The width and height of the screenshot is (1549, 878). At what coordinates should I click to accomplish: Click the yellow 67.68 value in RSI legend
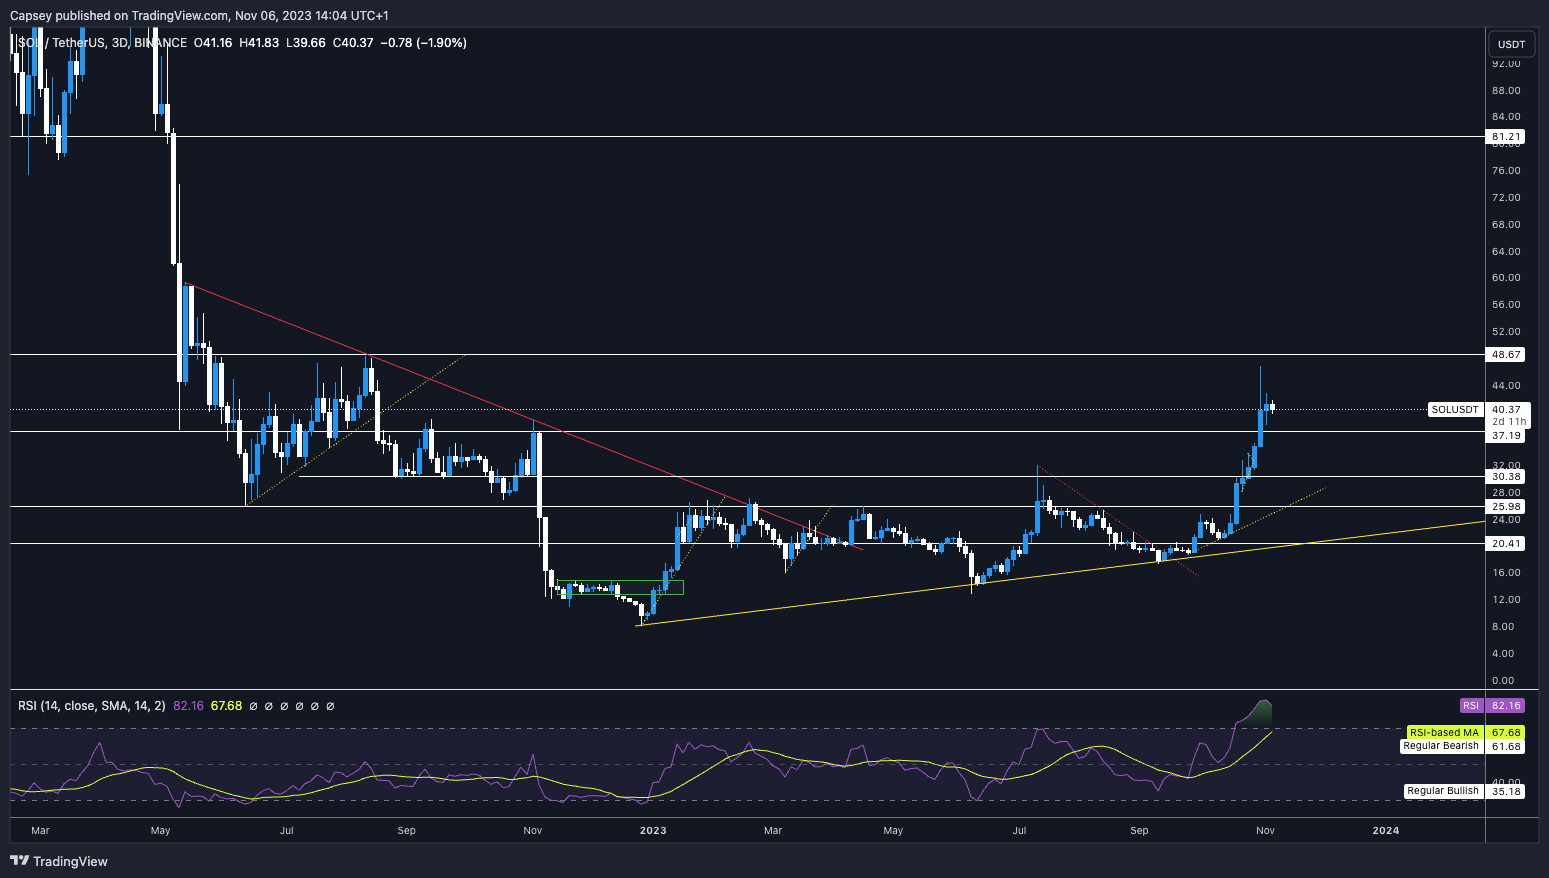(227, 706)
